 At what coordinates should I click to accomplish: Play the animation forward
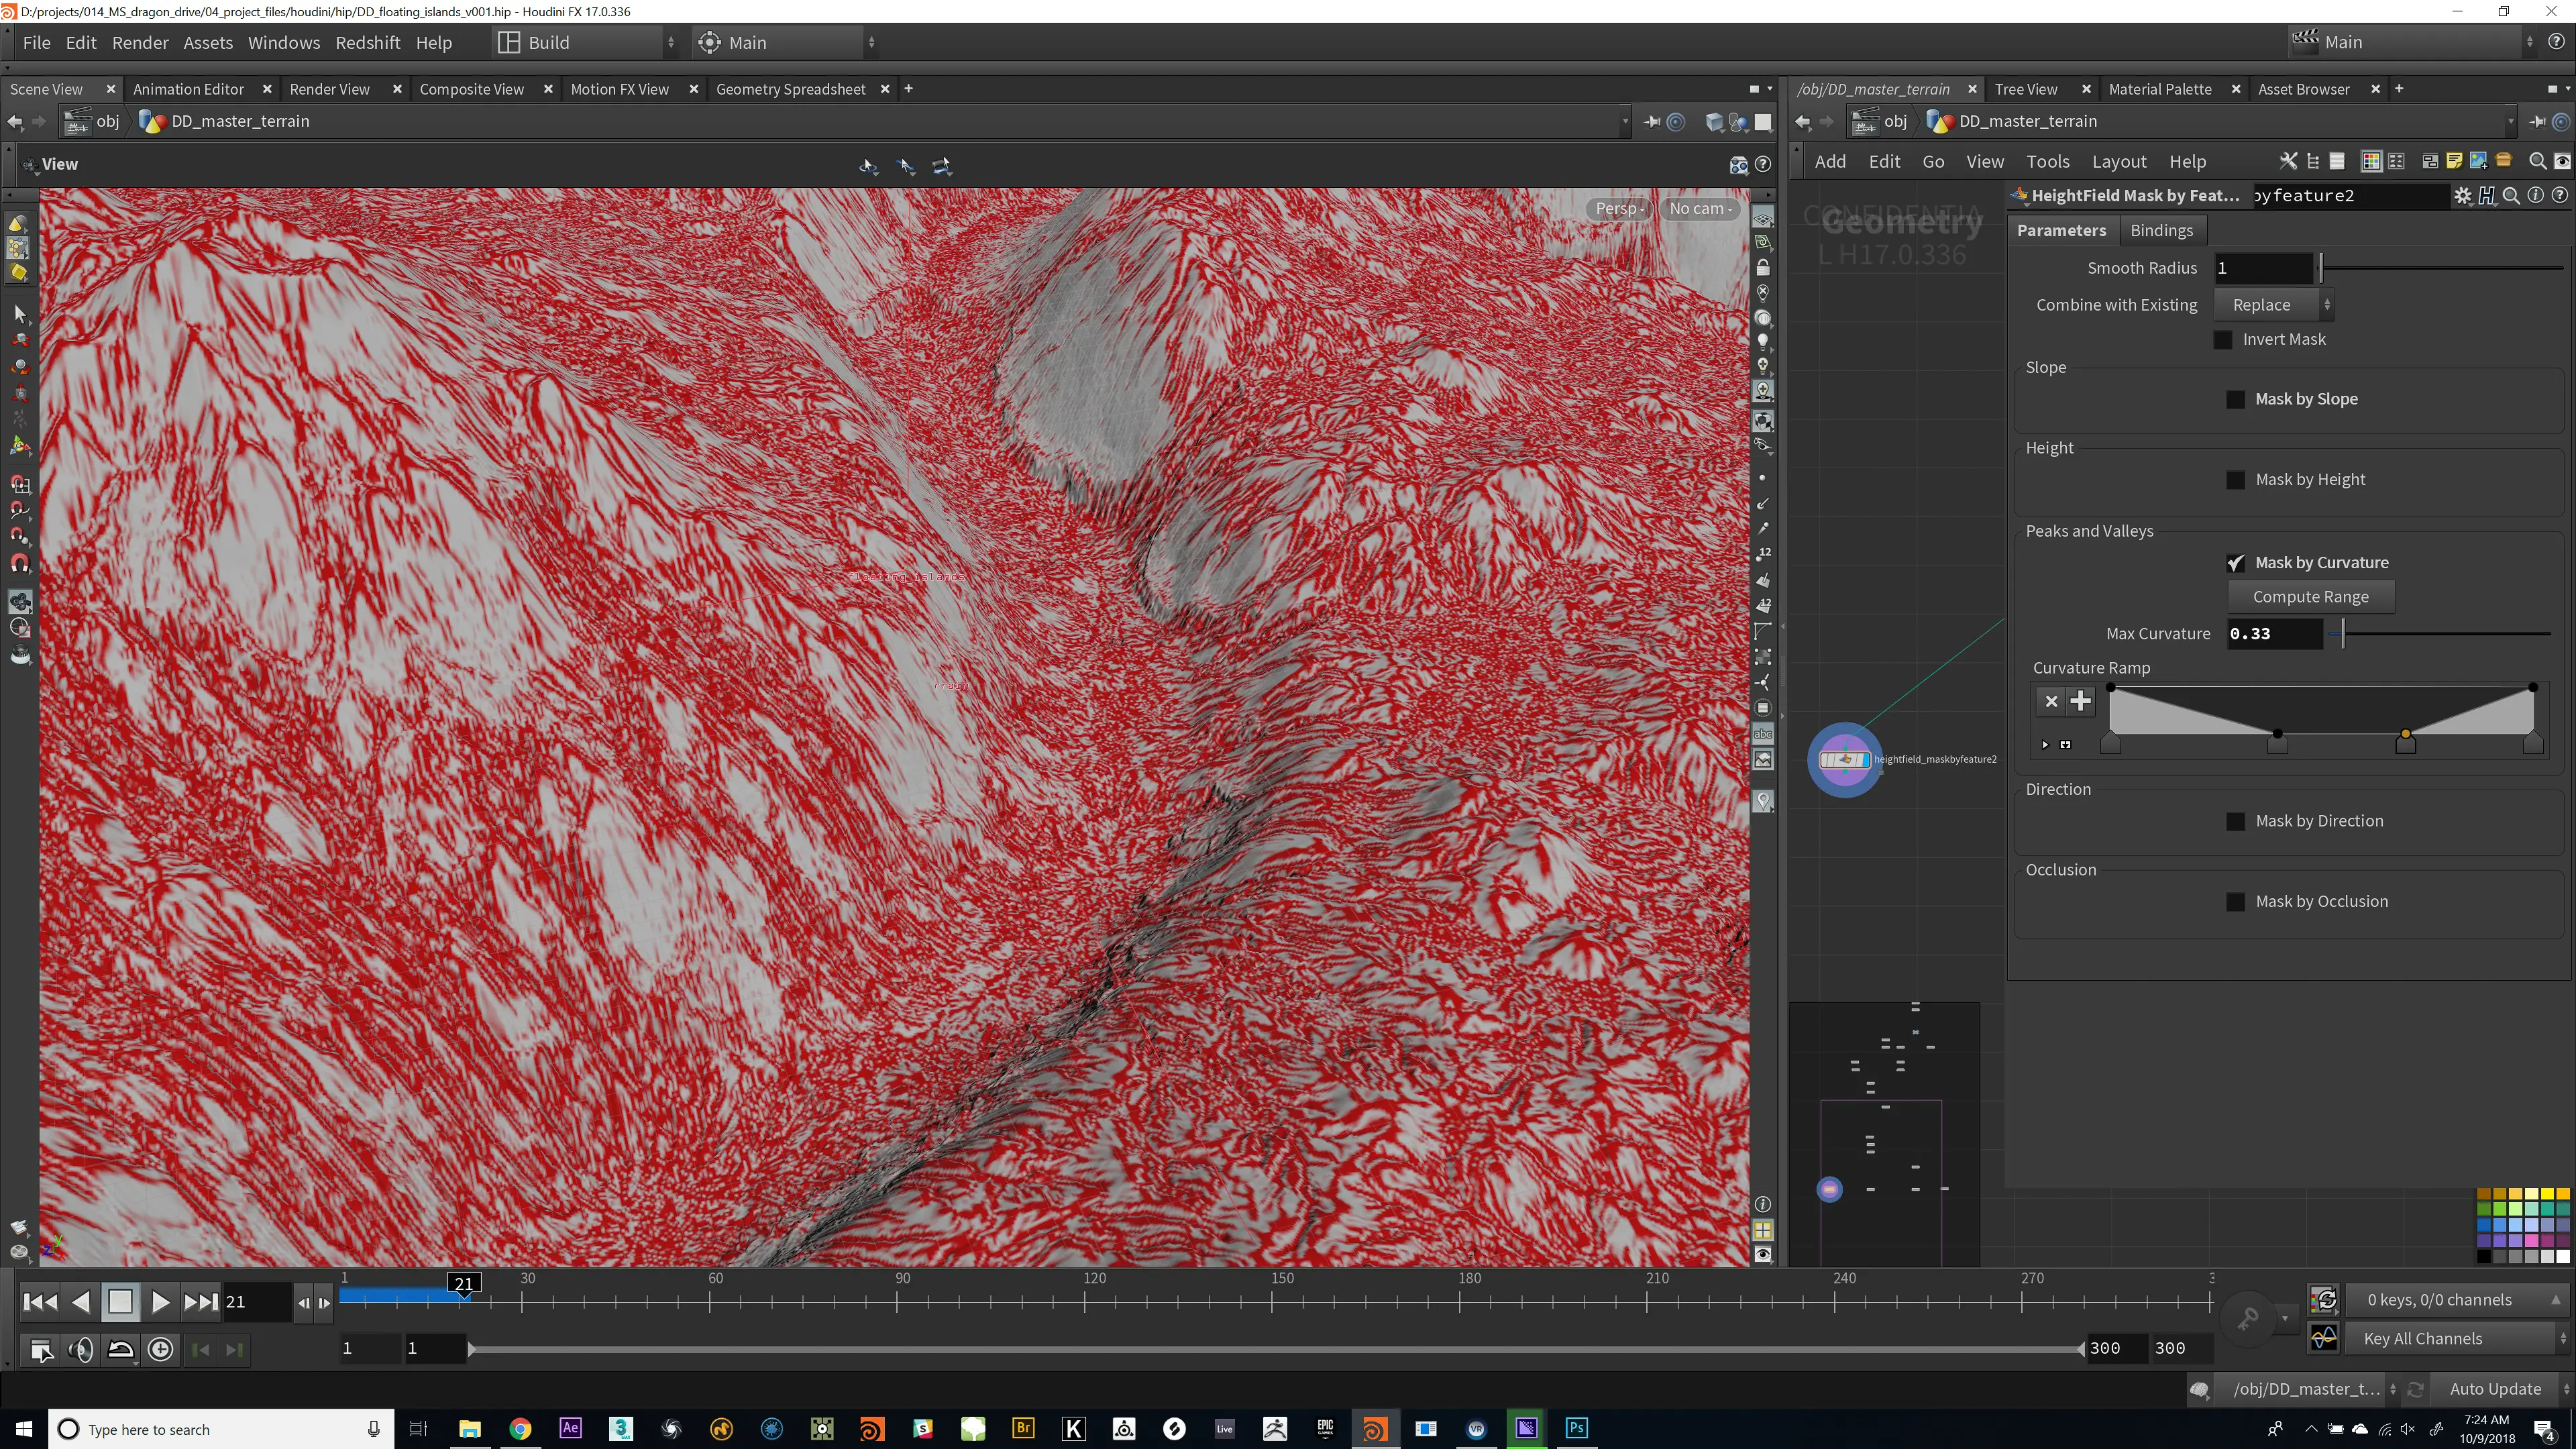(160, 1302)
